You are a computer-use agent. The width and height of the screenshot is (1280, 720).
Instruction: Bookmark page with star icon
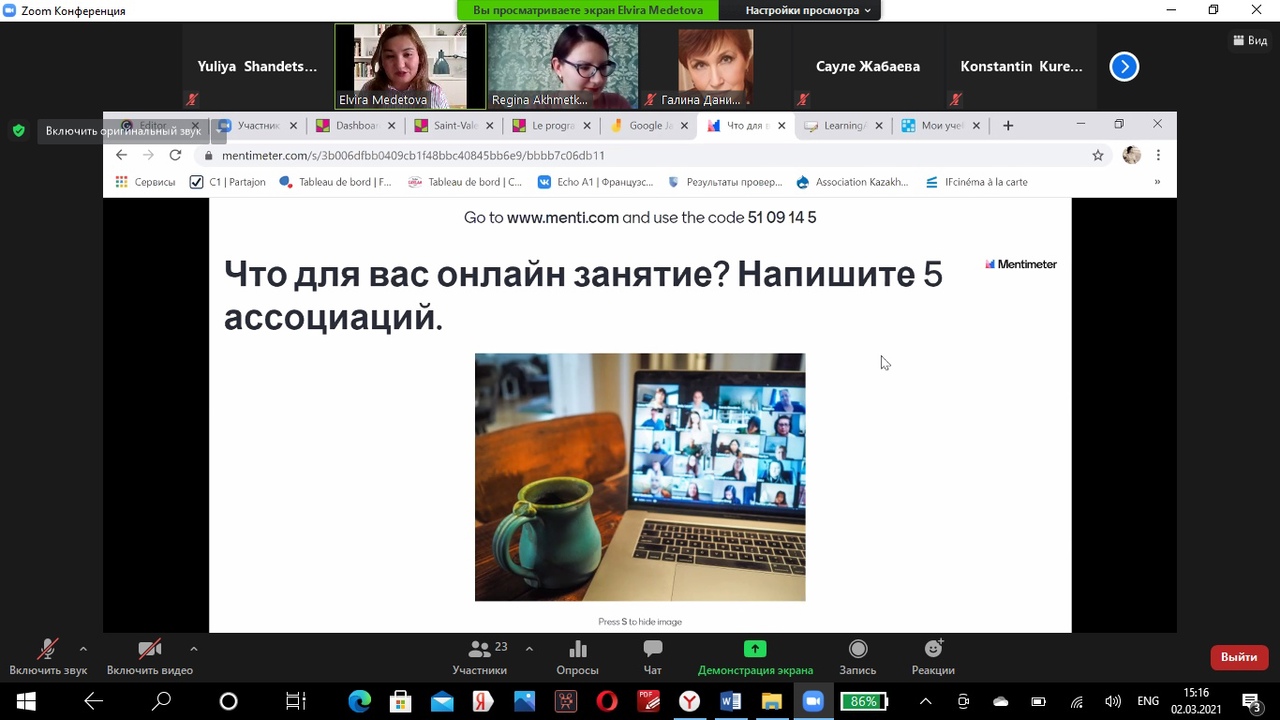pyautogui.click(x=1098, y=155)
